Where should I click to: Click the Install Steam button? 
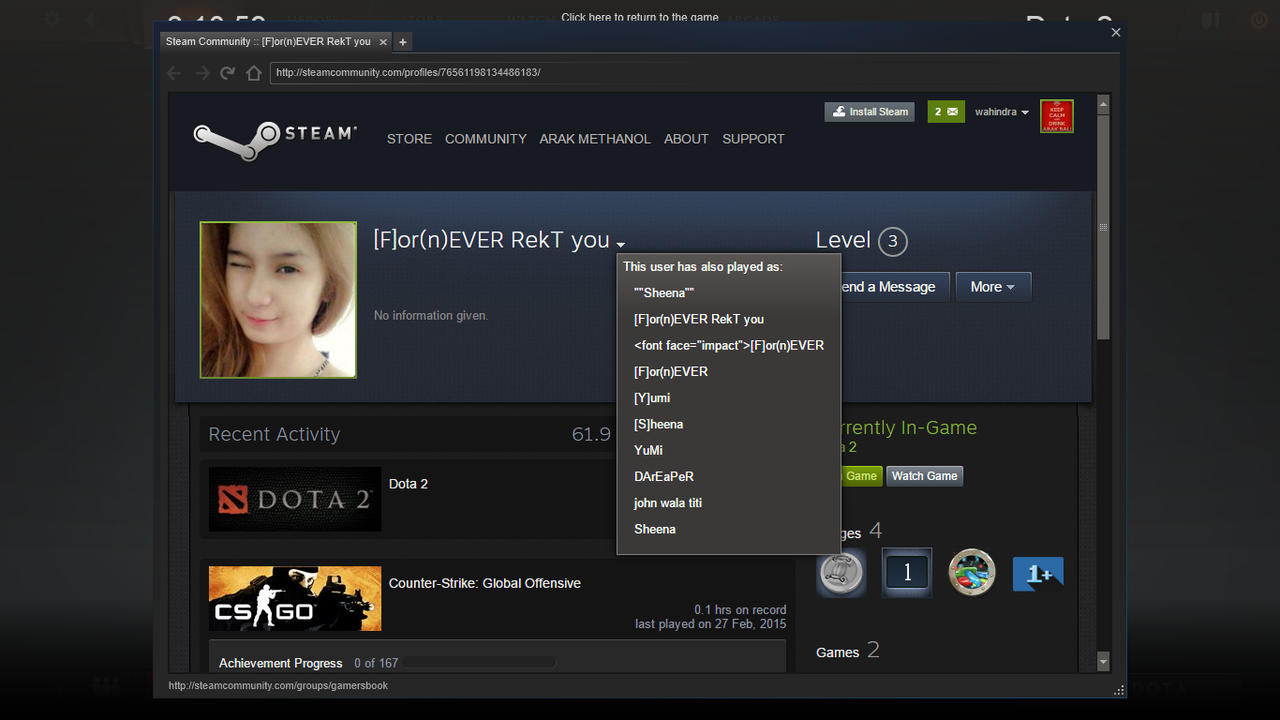tap(870, 112)
